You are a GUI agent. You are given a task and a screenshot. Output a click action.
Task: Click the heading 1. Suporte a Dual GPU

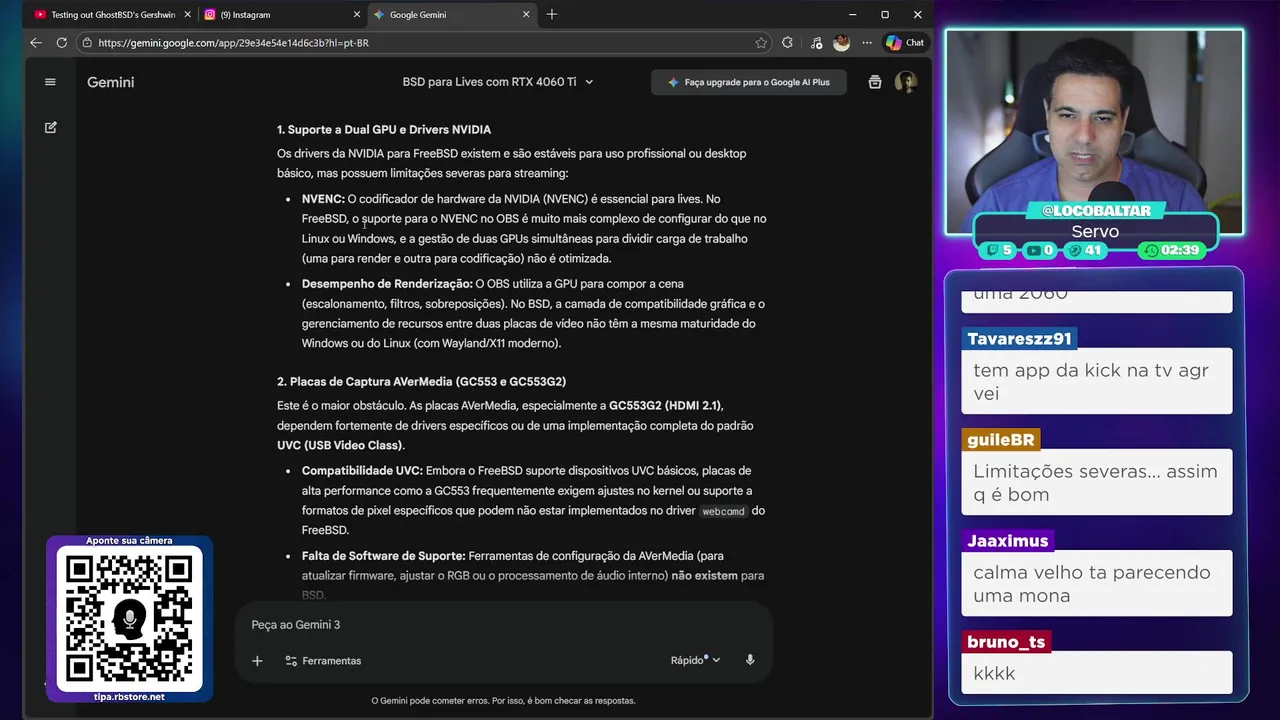[384, 130]
